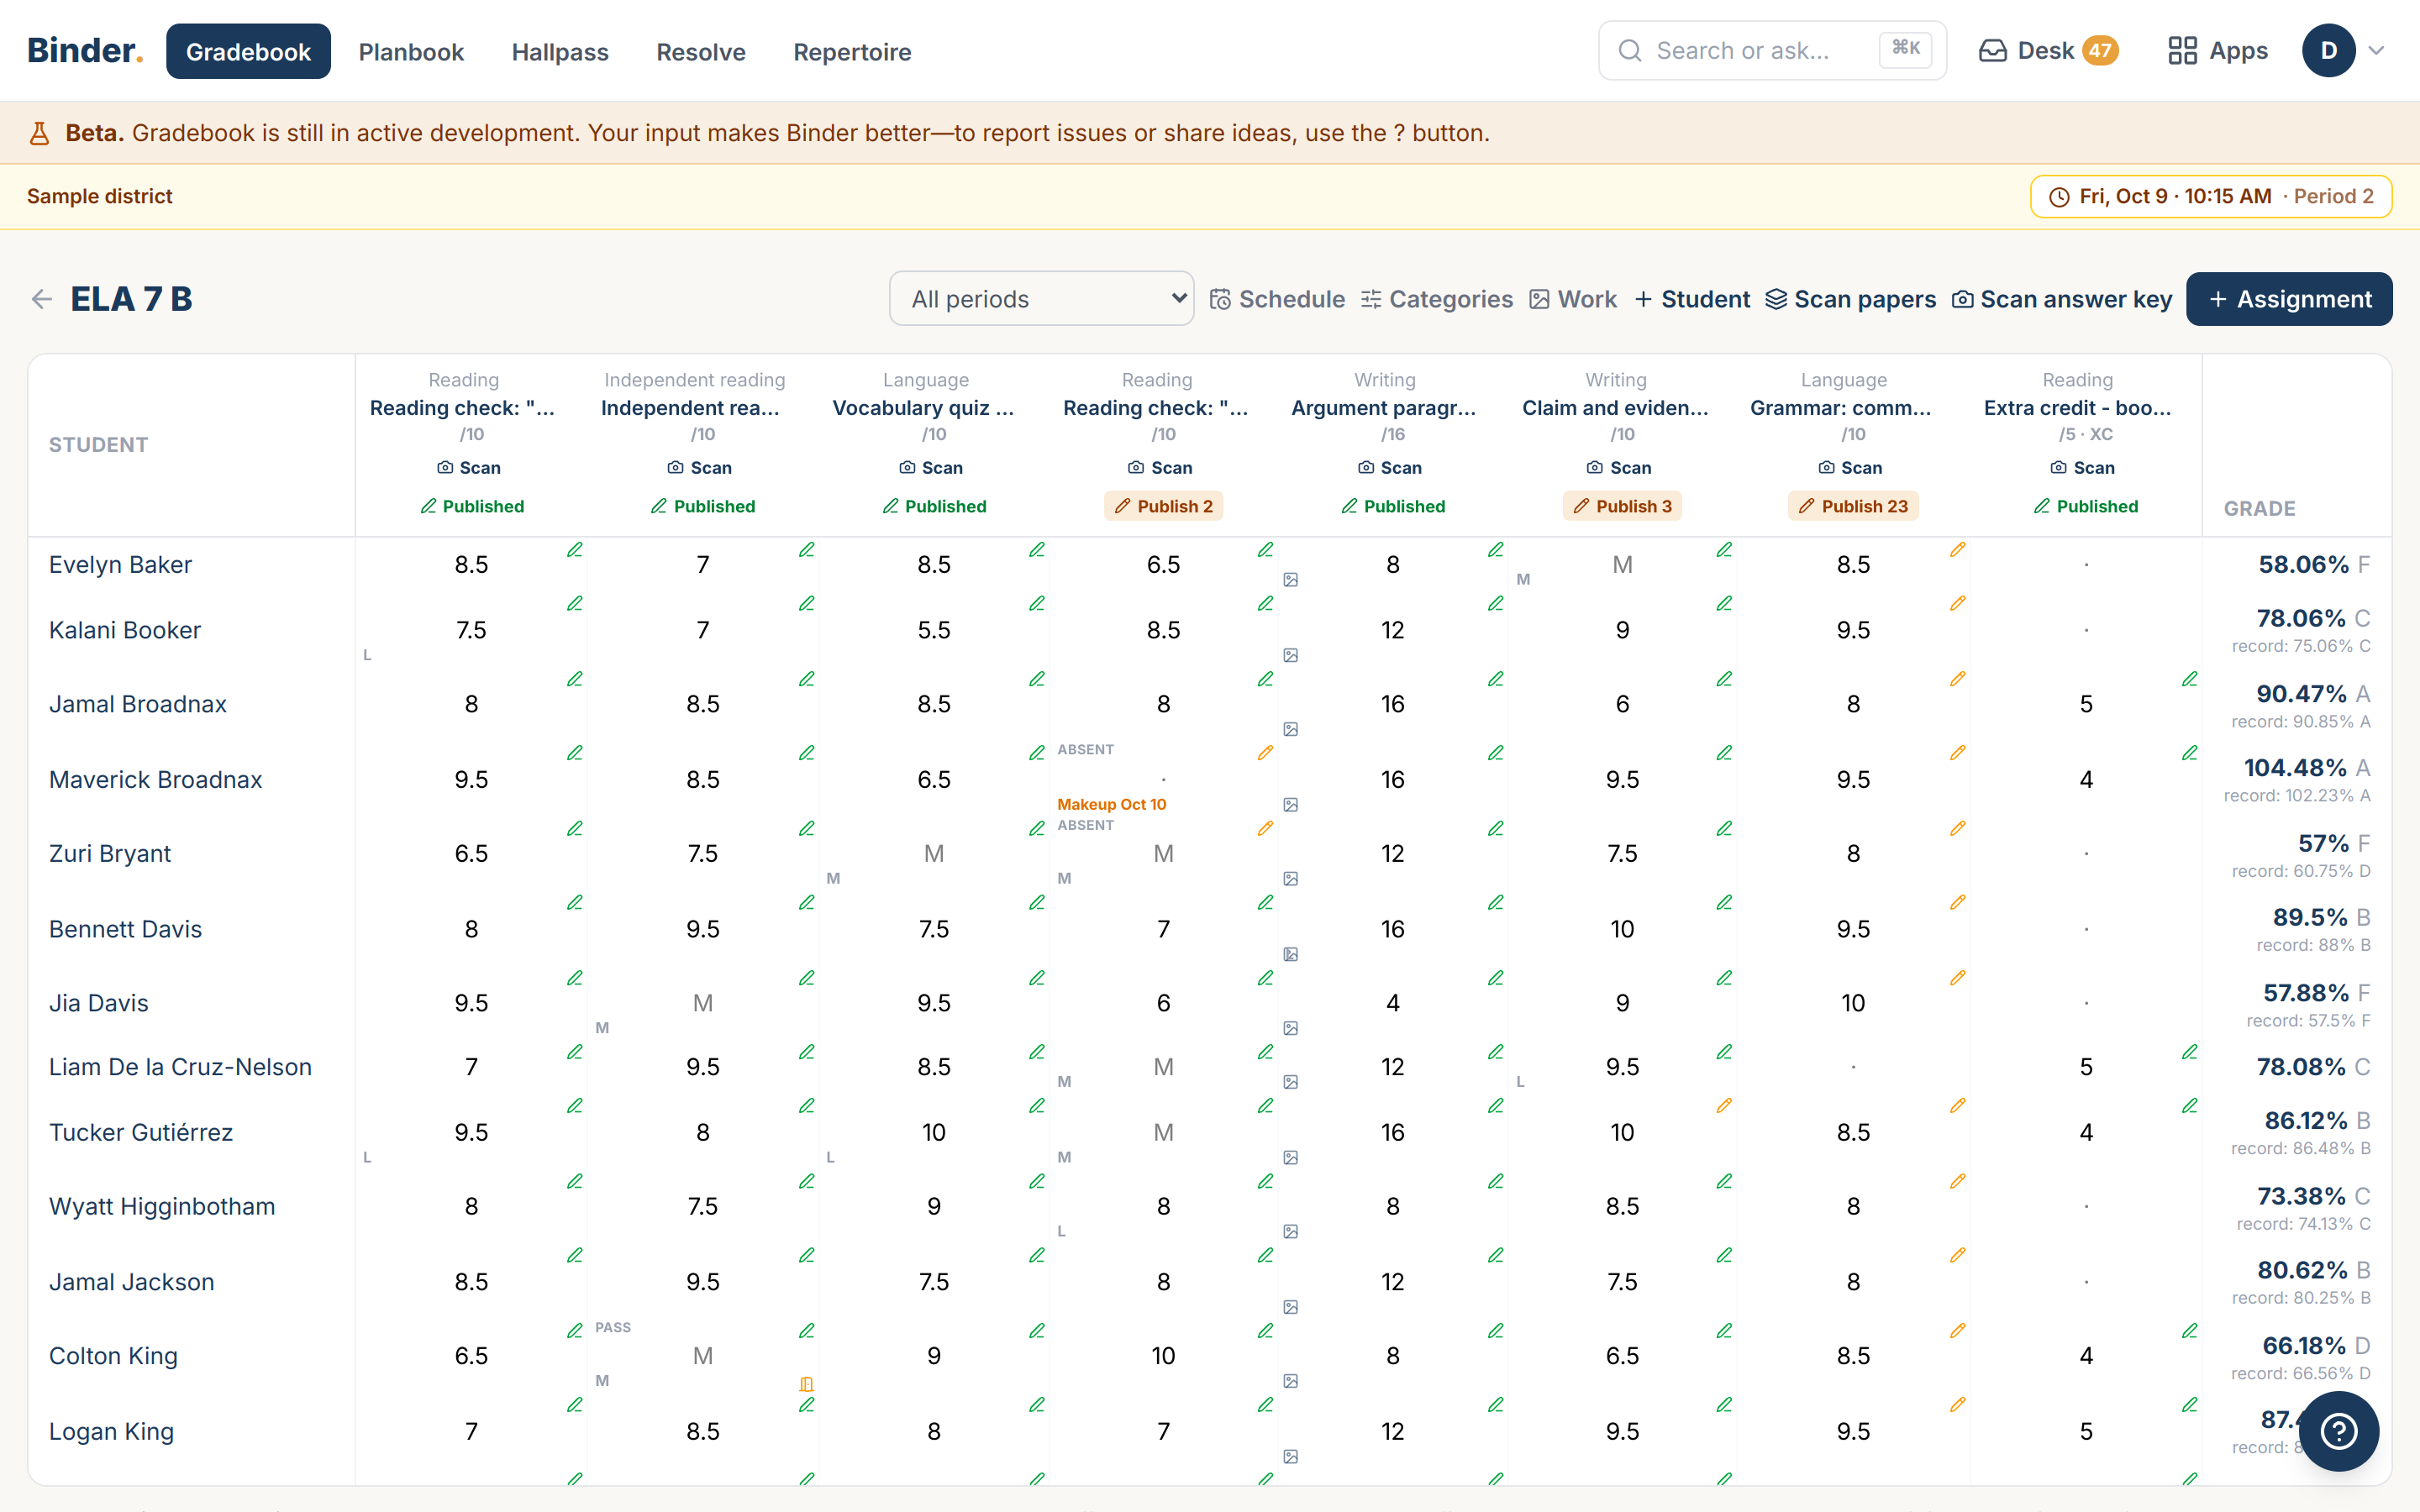Open the Desk inbox icon

pyautogui.click(x=1992, y=51)
